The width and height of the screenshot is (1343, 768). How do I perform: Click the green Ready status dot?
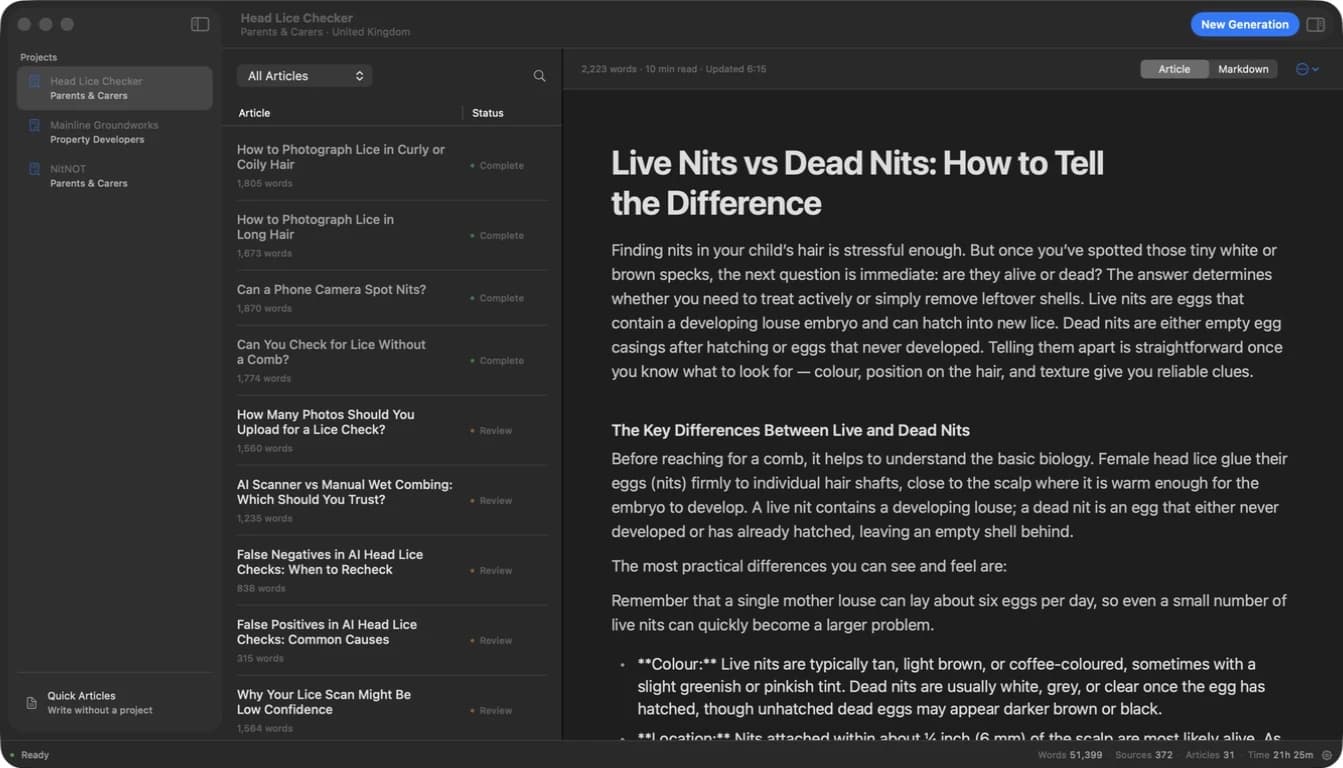pos(13,755)
